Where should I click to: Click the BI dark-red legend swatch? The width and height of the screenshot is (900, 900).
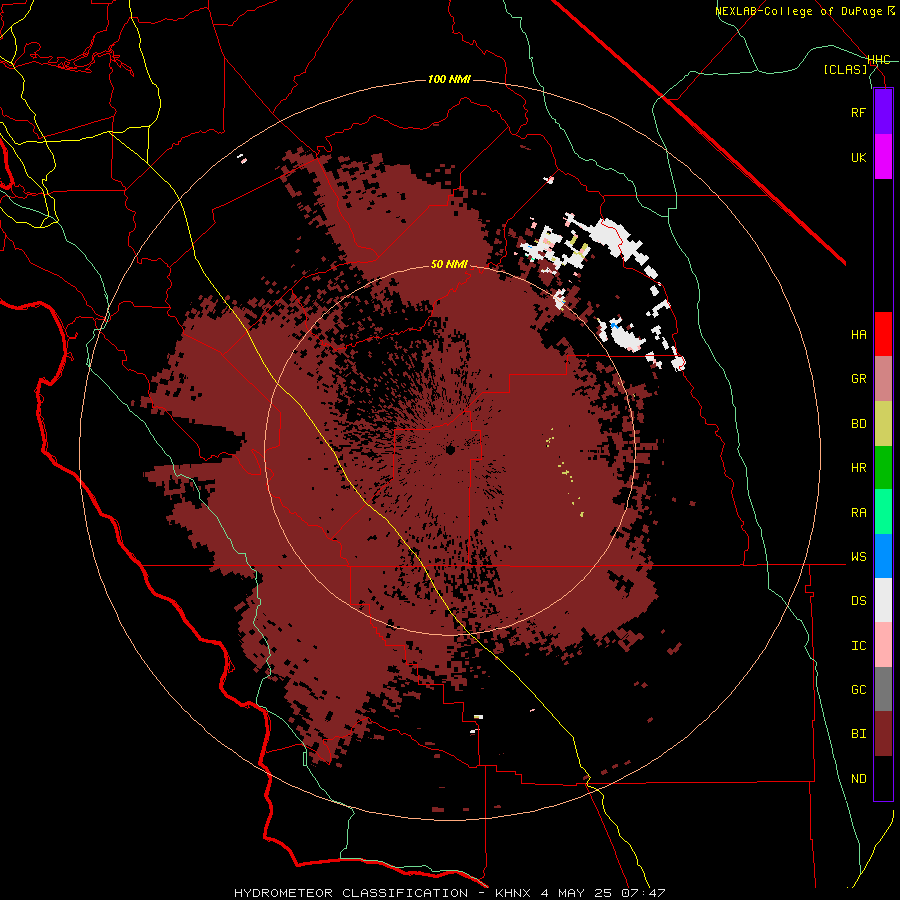point(883,734)
